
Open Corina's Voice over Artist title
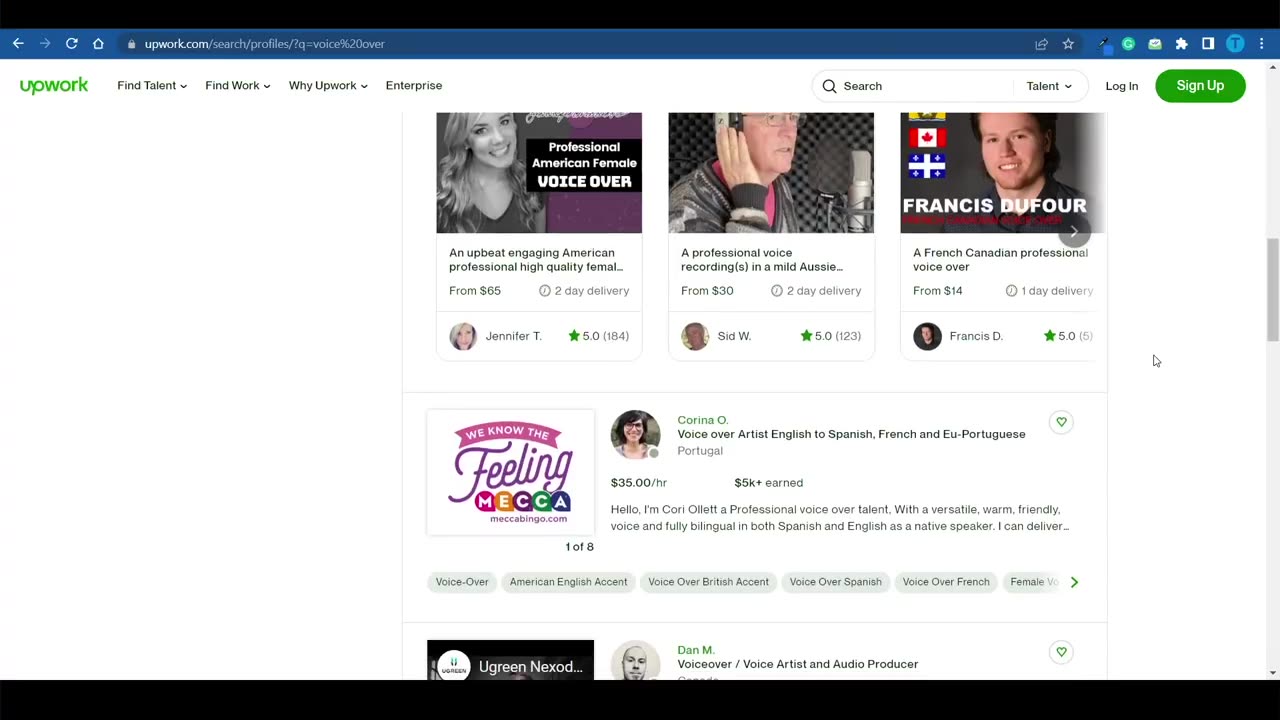click(x=851, y=434)
